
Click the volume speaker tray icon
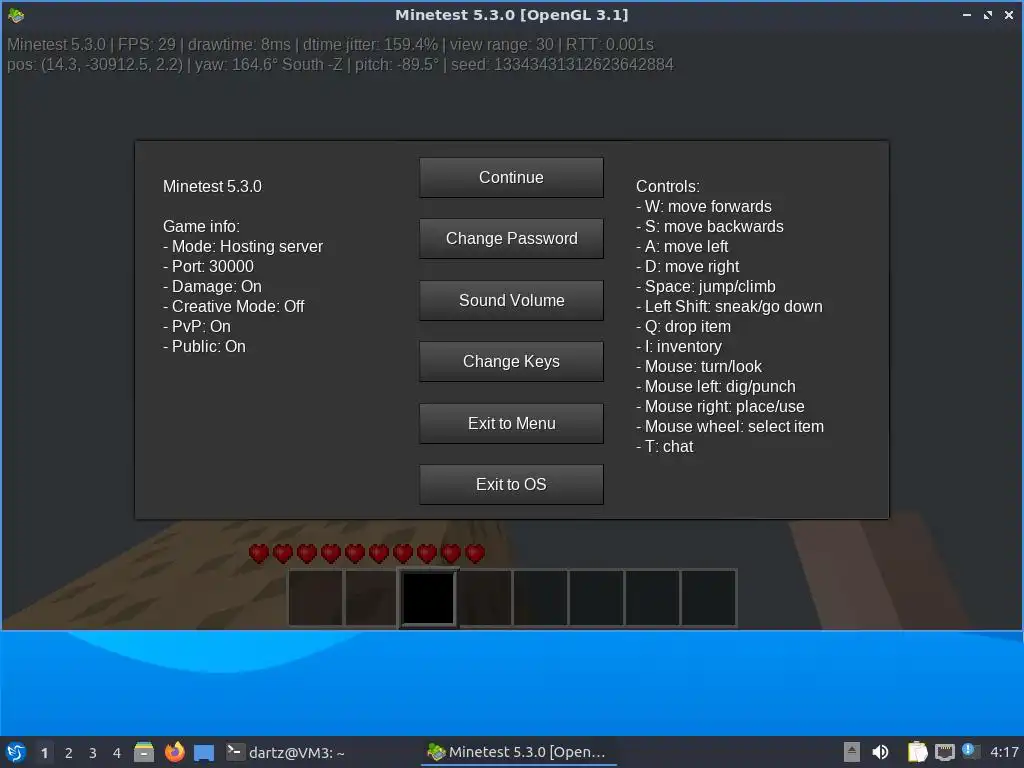tap(880, 752)
